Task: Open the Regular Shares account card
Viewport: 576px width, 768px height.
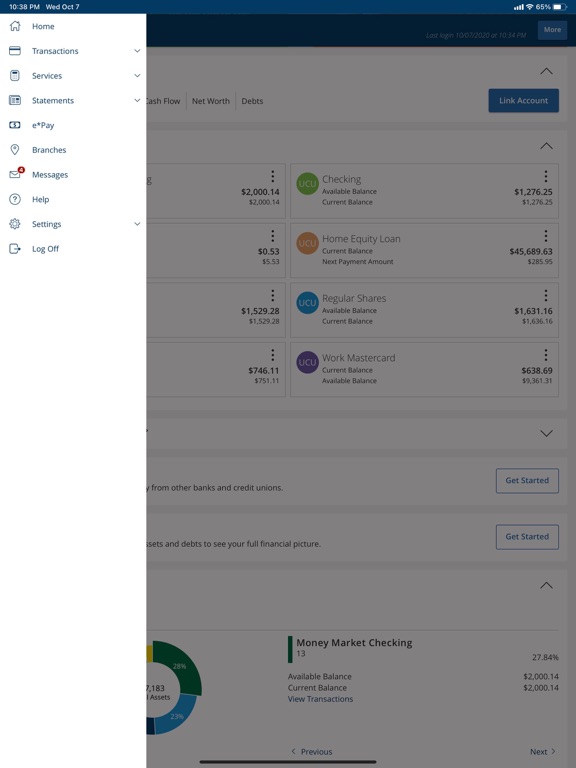Action: click(x=425, y=310)
